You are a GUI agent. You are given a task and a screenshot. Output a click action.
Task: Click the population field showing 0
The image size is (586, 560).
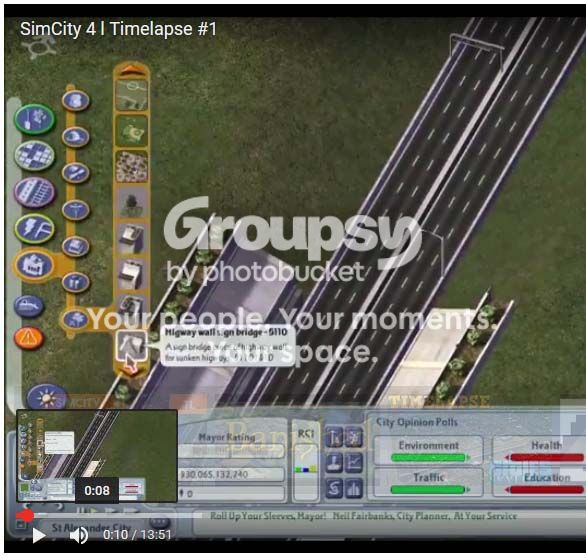tap(231, 494)
